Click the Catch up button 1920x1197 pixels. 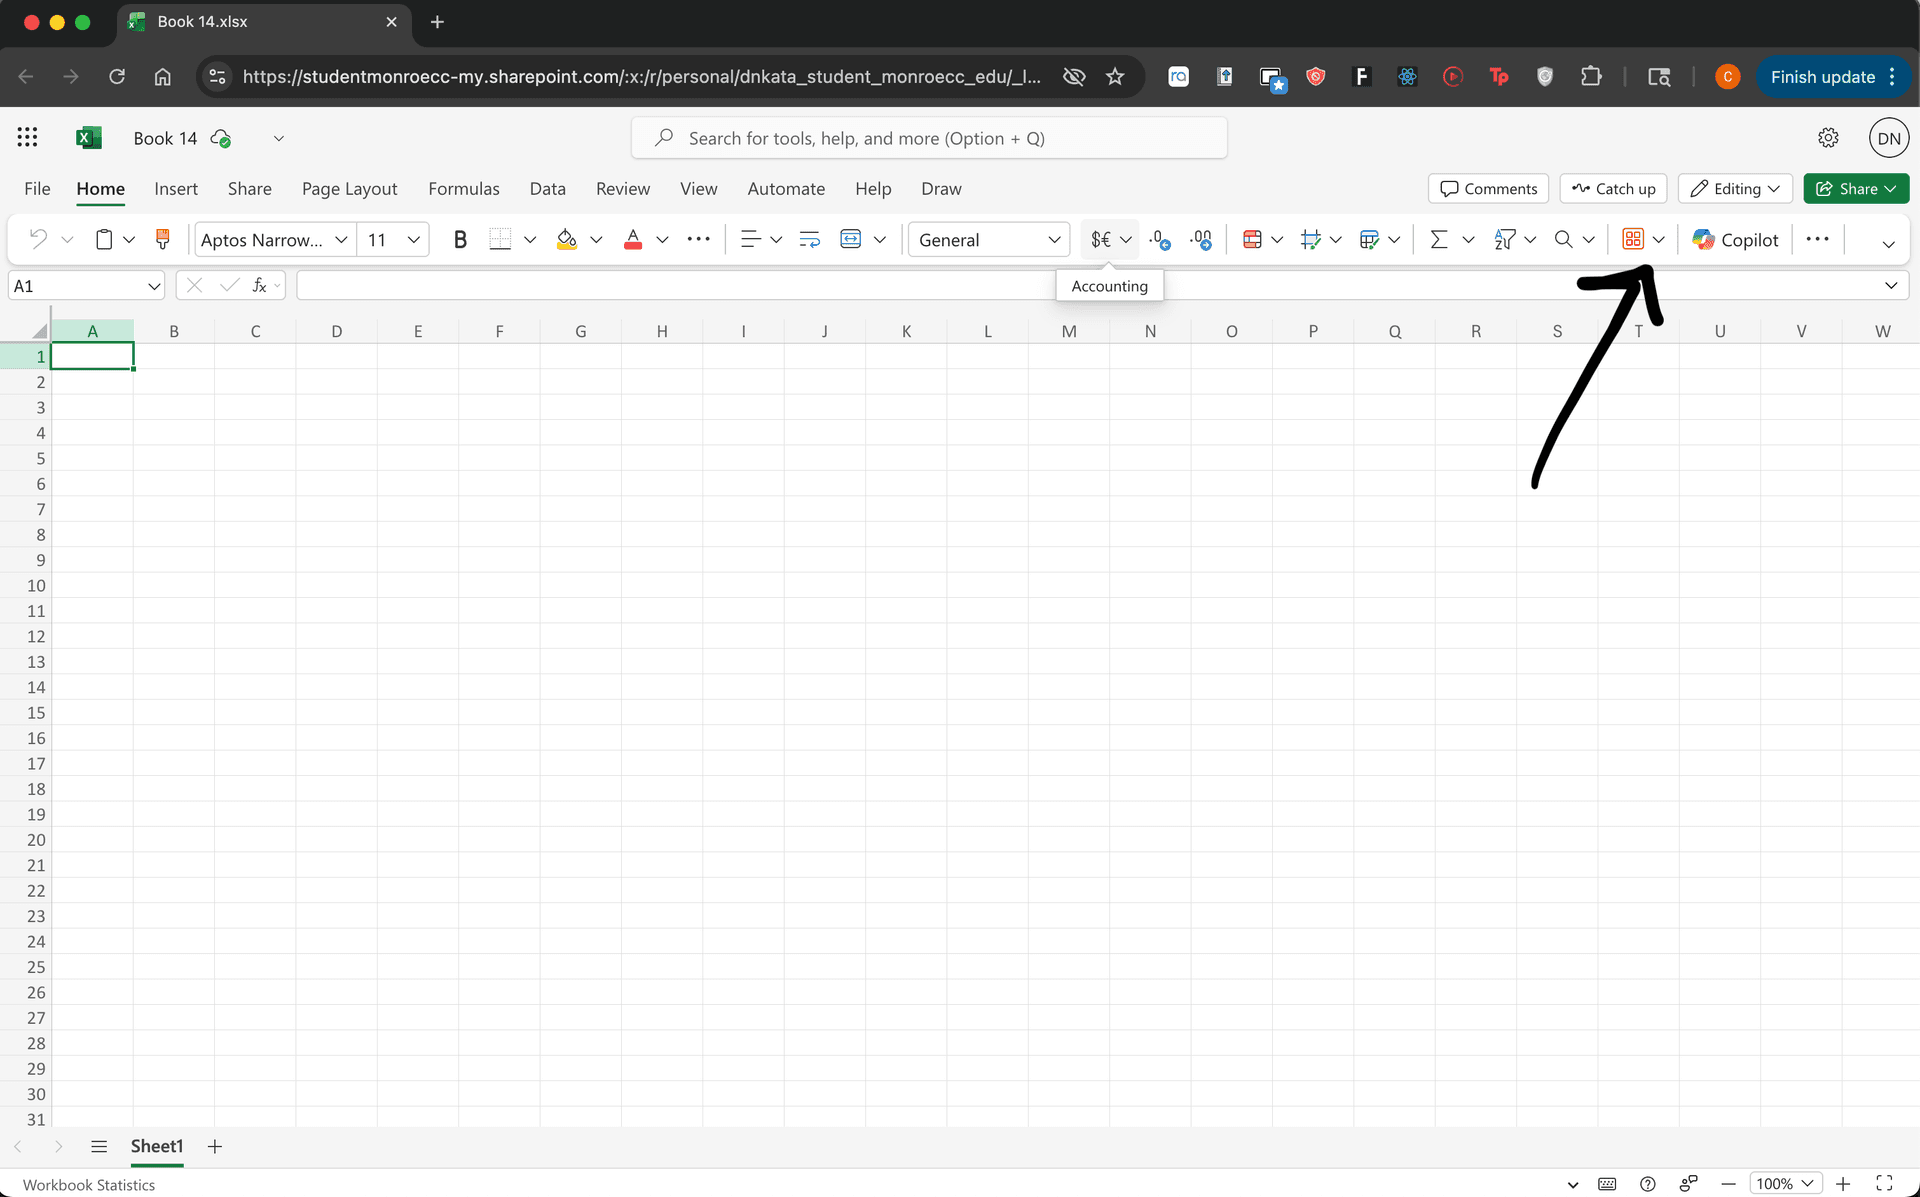point(1613,188)
